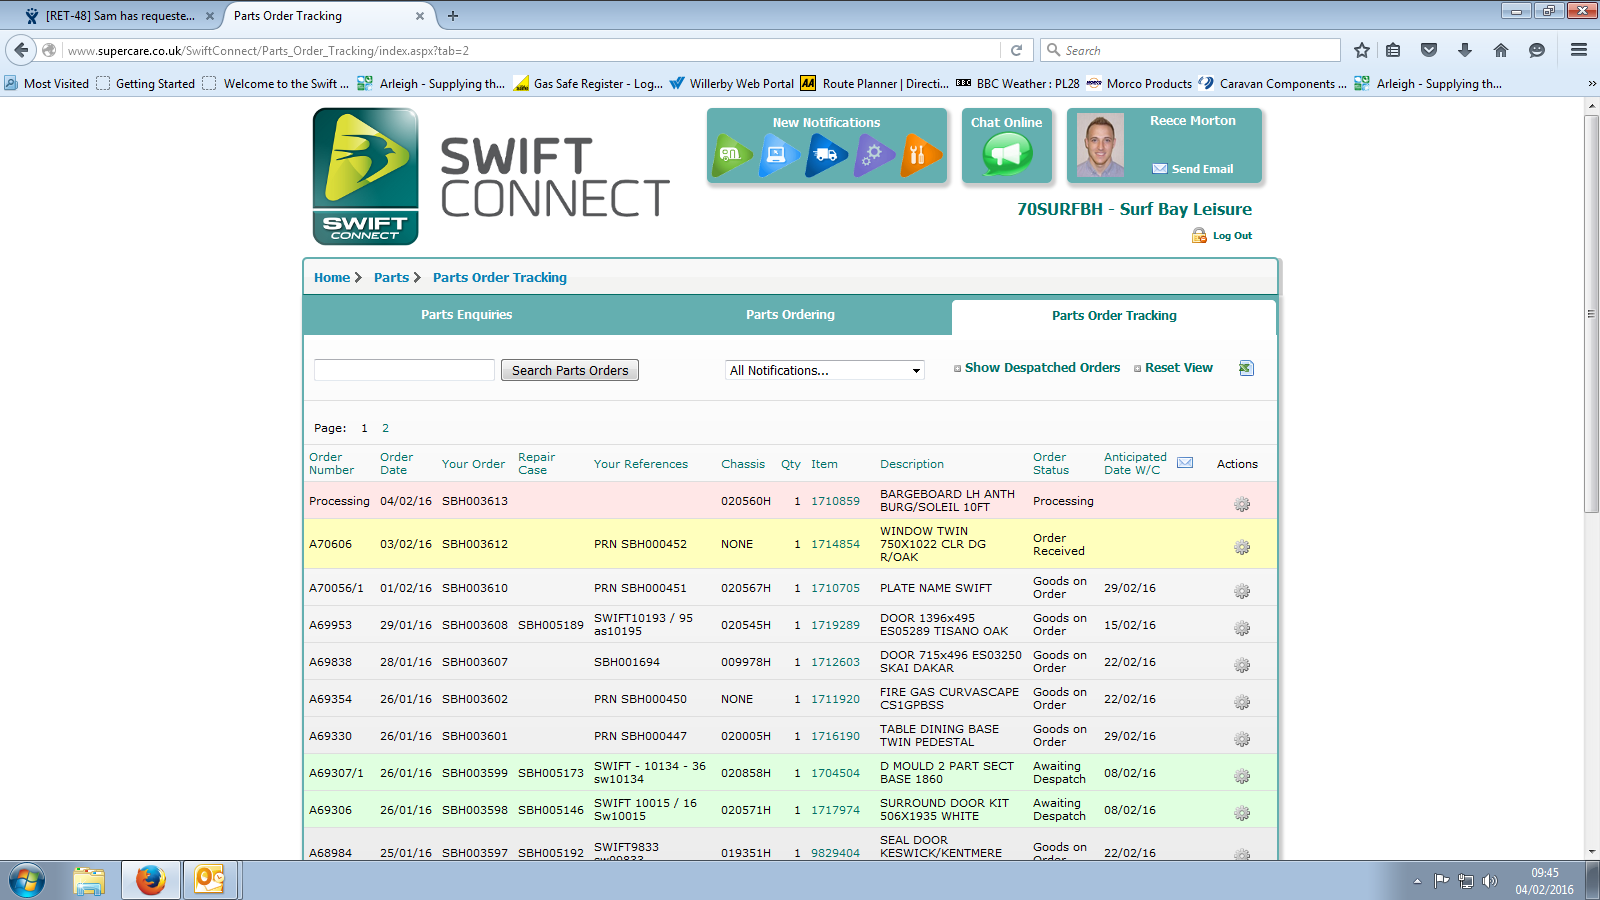
Task: Click the green caravan notification icon
Action: pyautogui.click(x=731, y=155)
